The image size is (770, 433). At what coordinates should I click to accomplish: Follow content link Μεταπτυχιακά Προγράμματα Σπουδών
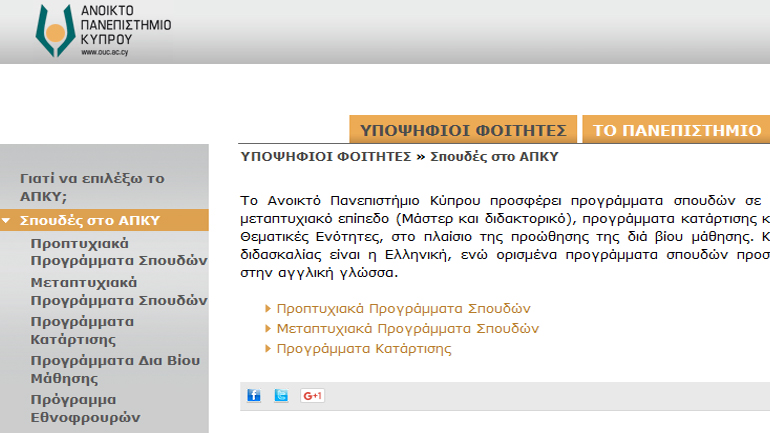[x=408, y=328]
